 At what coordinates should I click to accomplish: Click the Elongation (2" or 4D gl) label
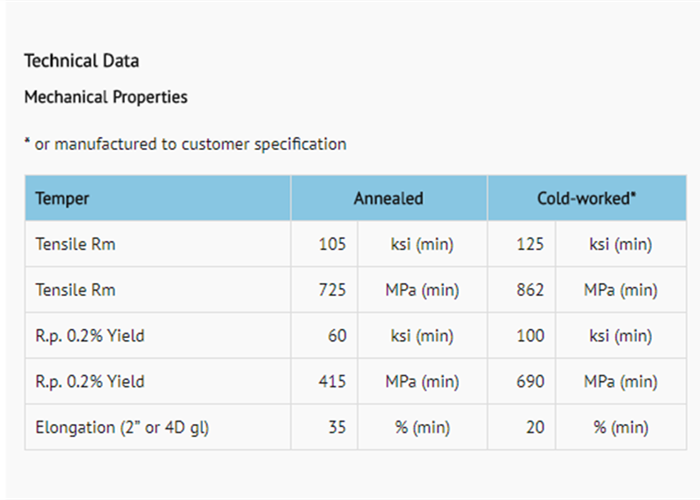[122, 428]
